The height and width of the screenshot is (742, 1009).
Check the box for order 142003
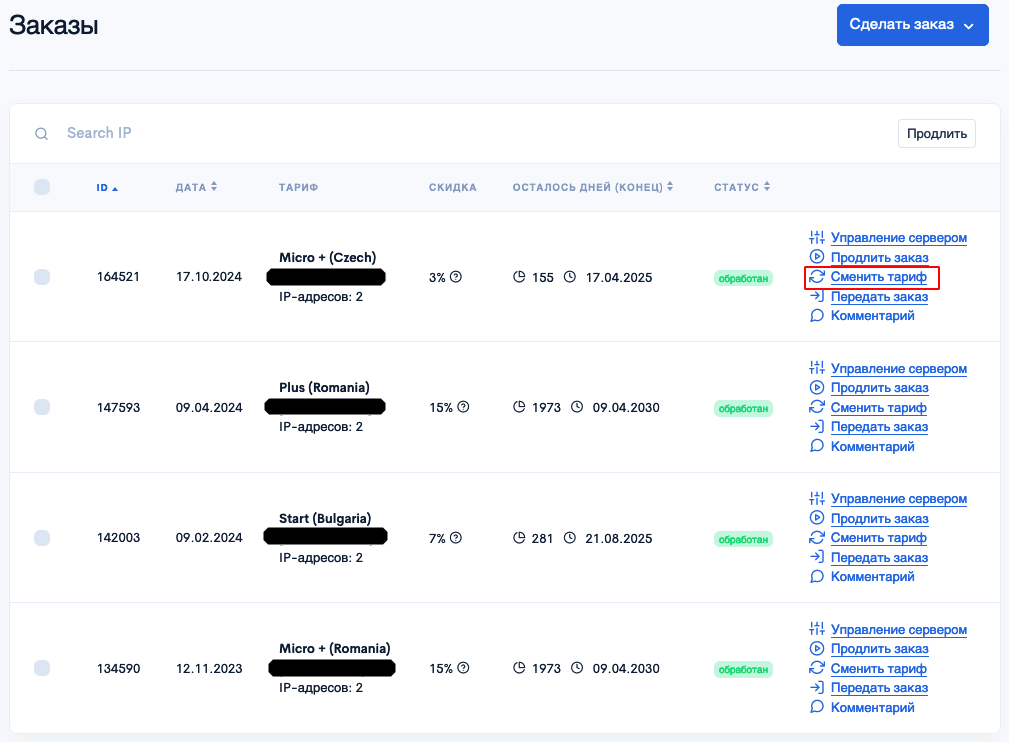click(x=42, y=537)
